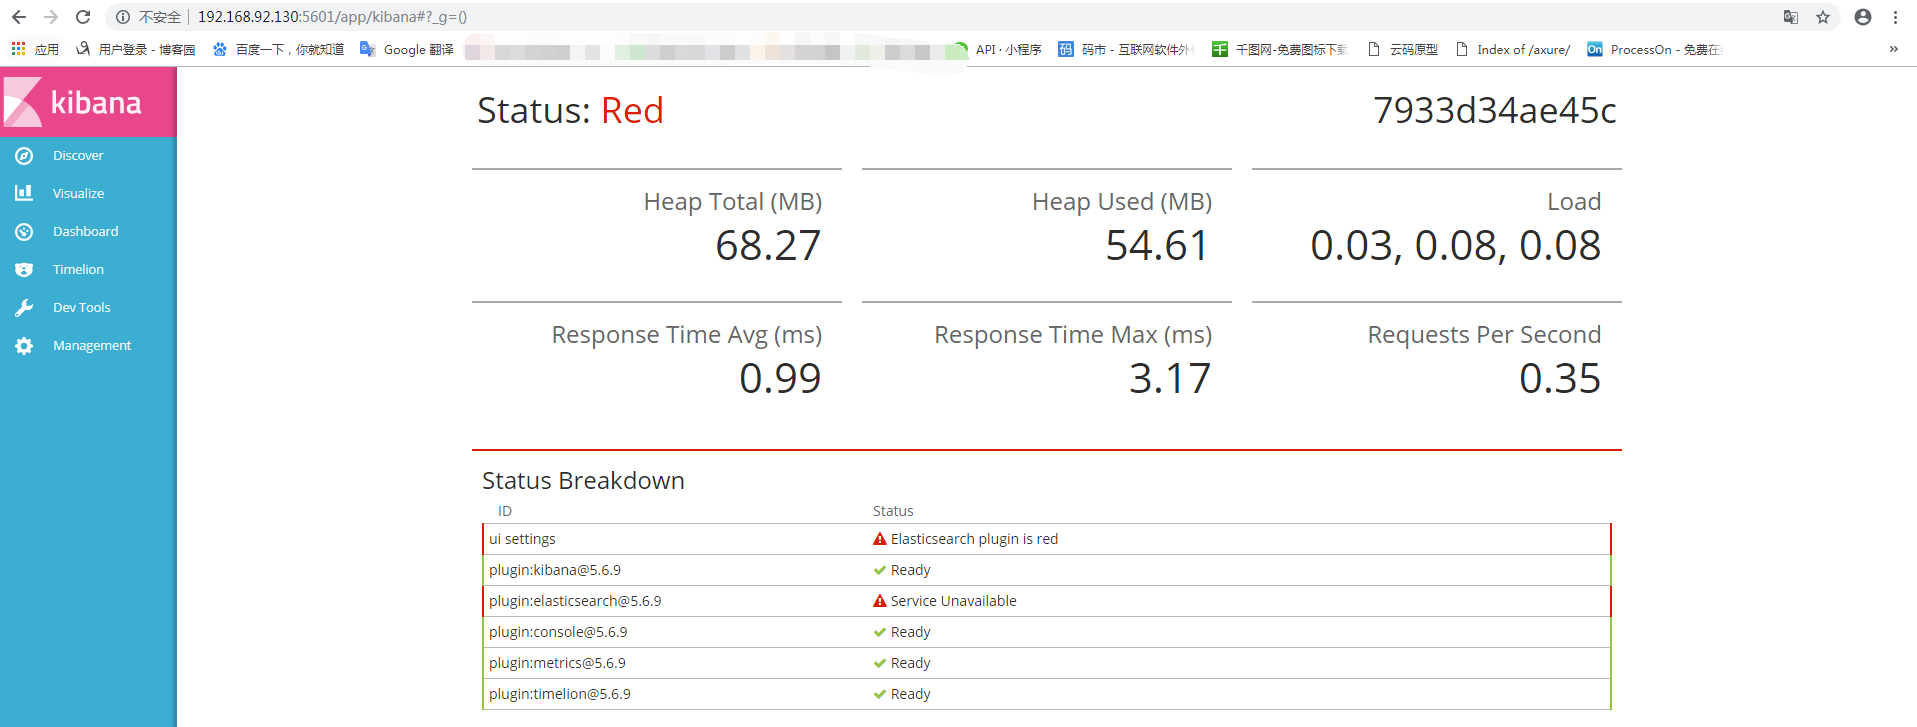Click warning icon beside Service Unavailable

coord(880,601)
